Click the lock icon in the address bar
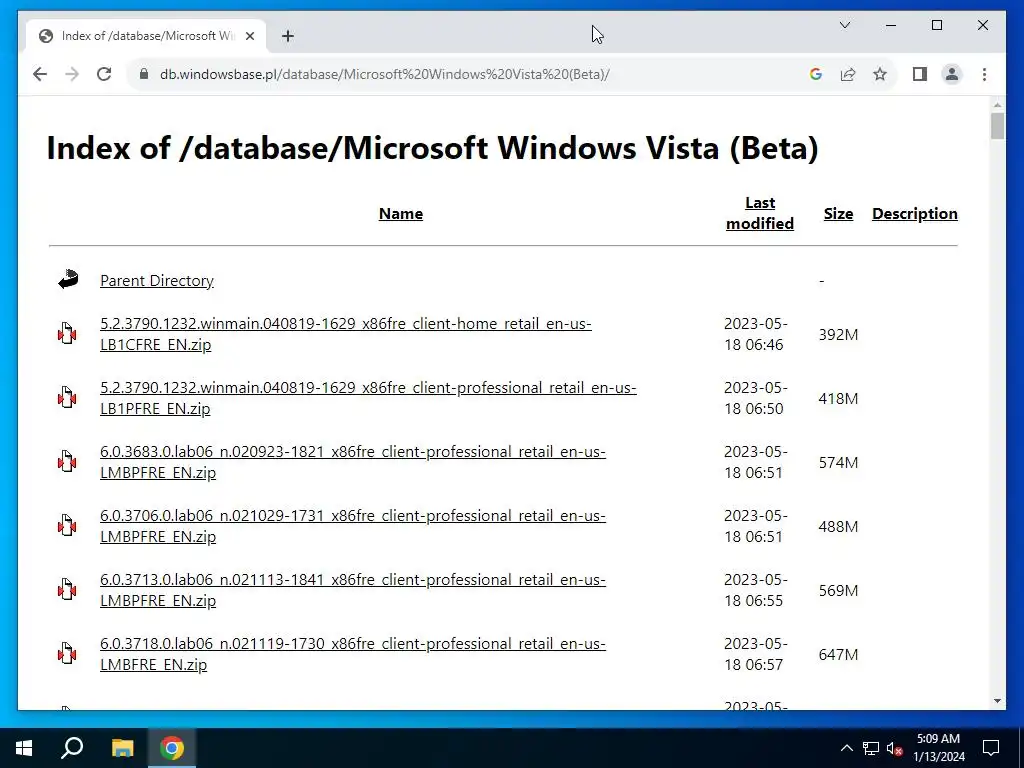 [x=144, y=74]
